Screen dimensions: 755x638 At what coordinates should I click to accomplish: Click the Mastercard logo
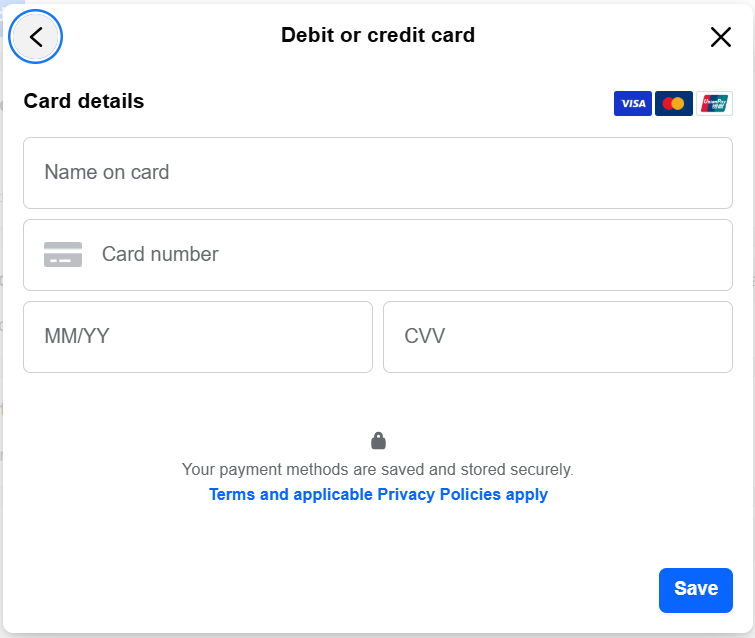point(673,103)
